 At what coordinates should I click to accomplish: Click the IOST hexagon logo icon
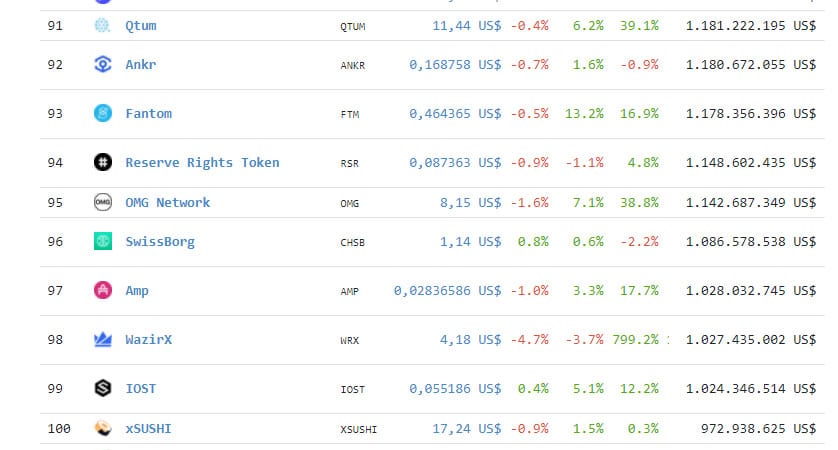coord(103,388)
